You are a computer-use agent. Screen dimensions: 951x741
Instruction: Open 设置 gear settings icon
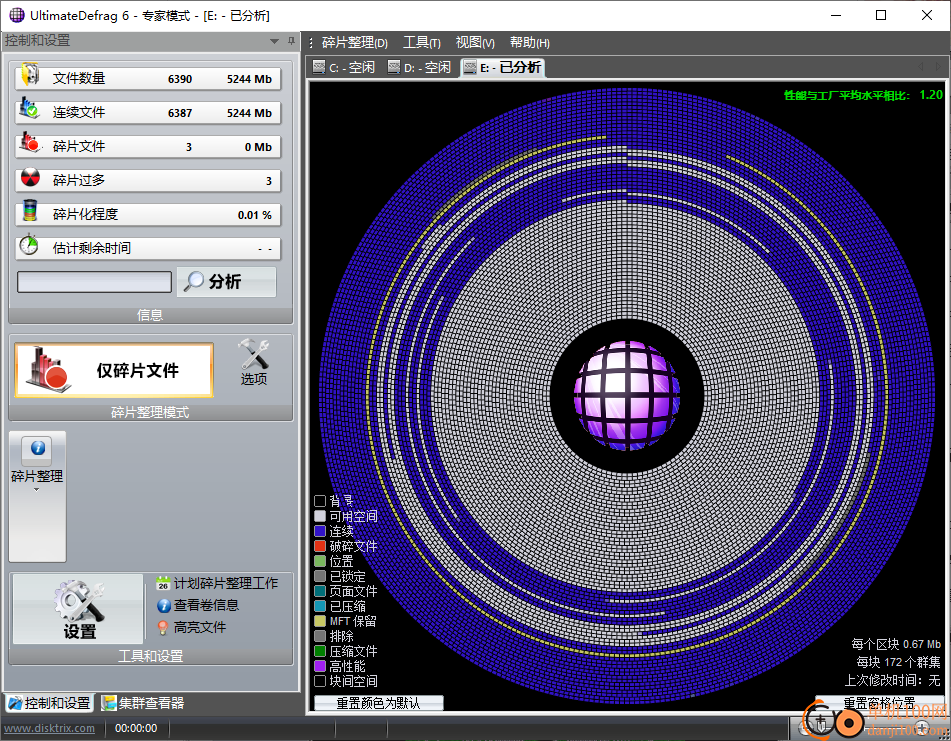pos(78,600)
